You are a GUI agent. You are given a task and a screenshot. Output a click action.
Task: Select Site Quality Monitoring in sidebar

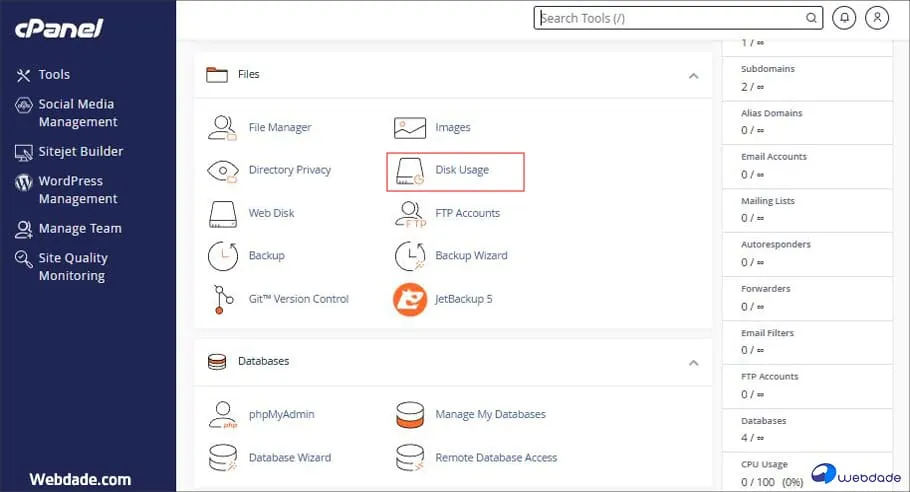coord(73,267)
